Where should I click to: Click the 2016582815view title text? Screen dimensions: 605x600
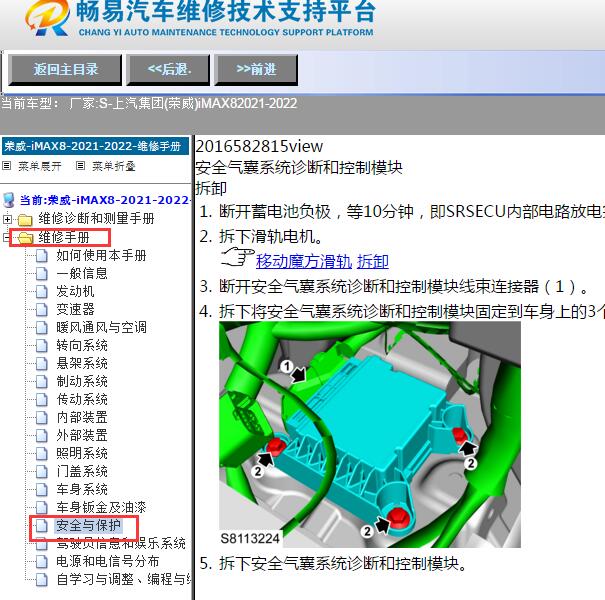pyautogui.click(x=259, y=146)
